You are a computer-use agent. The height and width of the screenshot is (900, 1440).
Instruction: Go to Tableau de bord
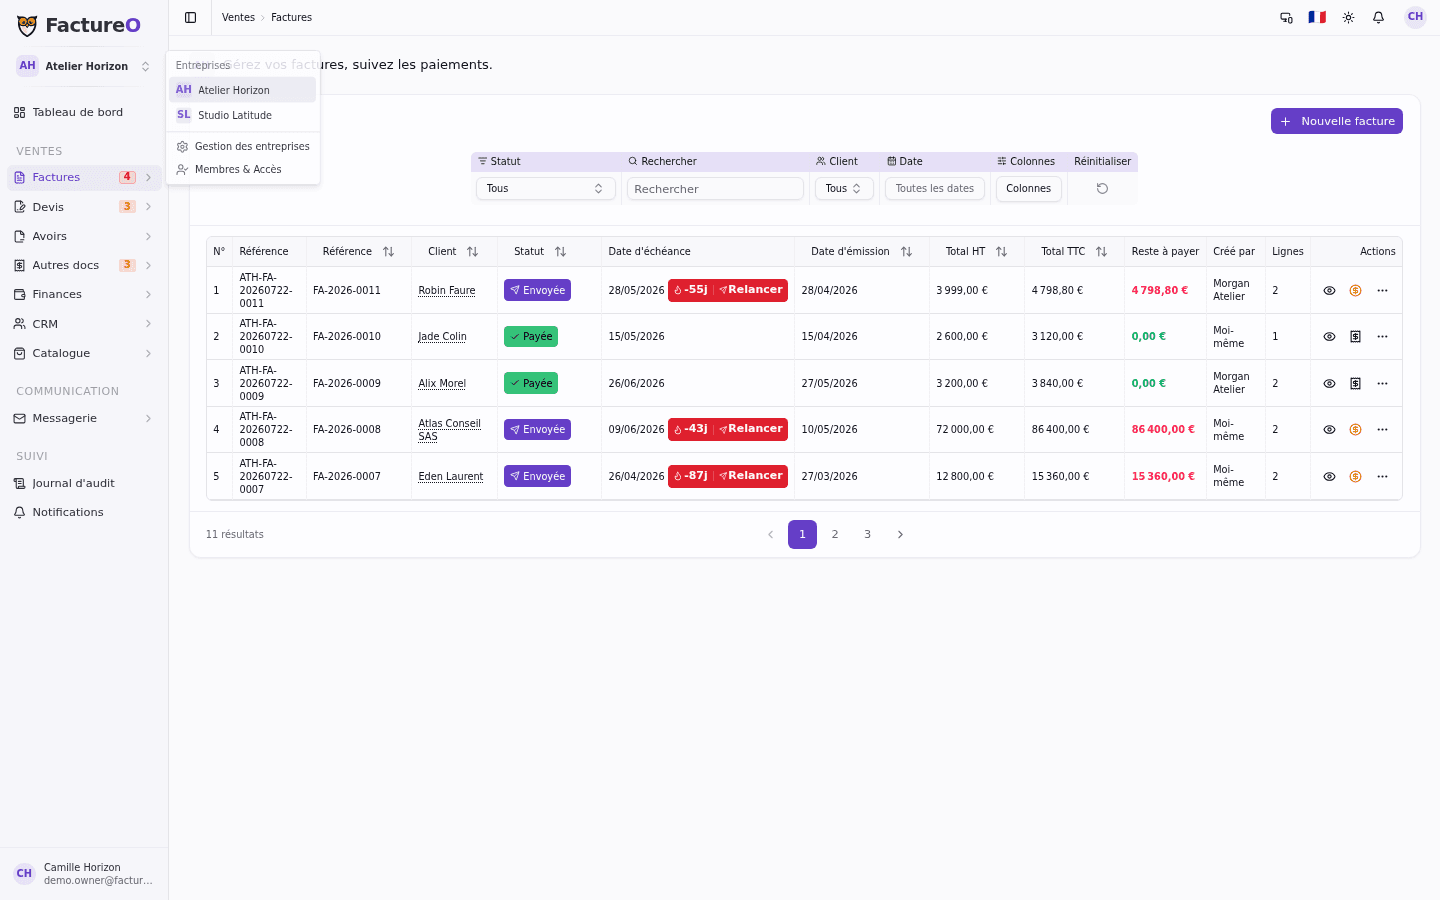tap(84, 112)
